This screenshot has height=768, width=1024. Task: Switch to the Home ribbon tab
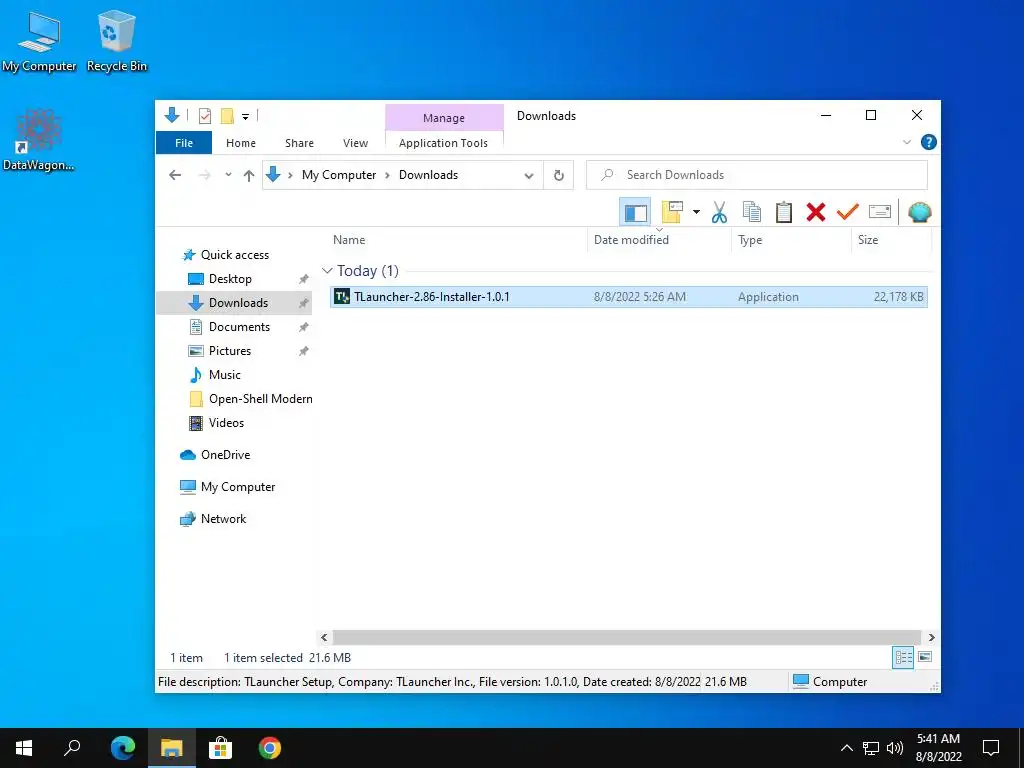click(x=241, y=143)
